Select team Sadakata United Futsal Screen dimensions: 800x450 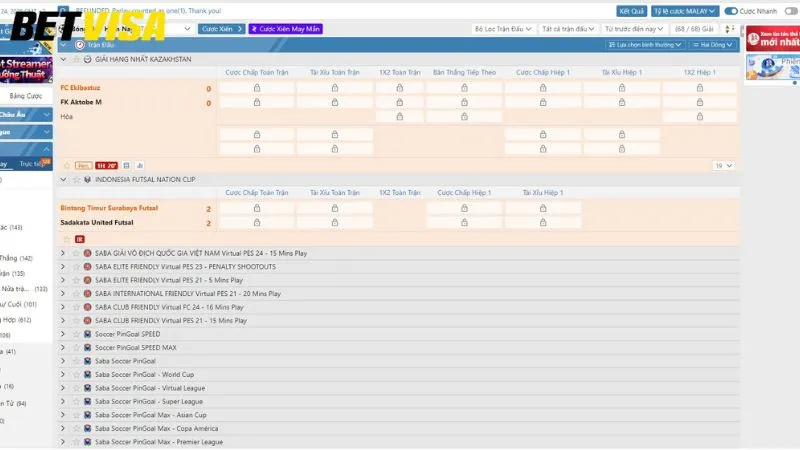coord(96,222)
